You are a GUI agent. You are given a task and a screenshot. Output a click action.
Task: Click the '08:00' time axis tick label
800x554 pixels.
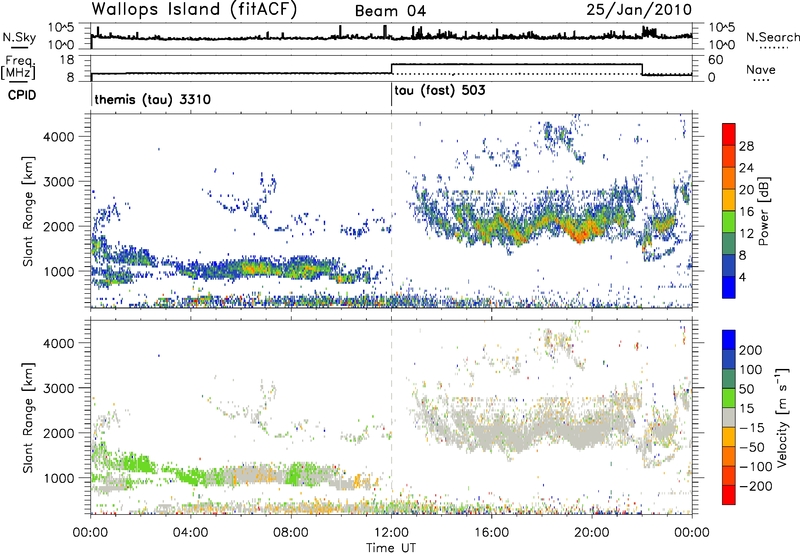(x=291, y=533)
